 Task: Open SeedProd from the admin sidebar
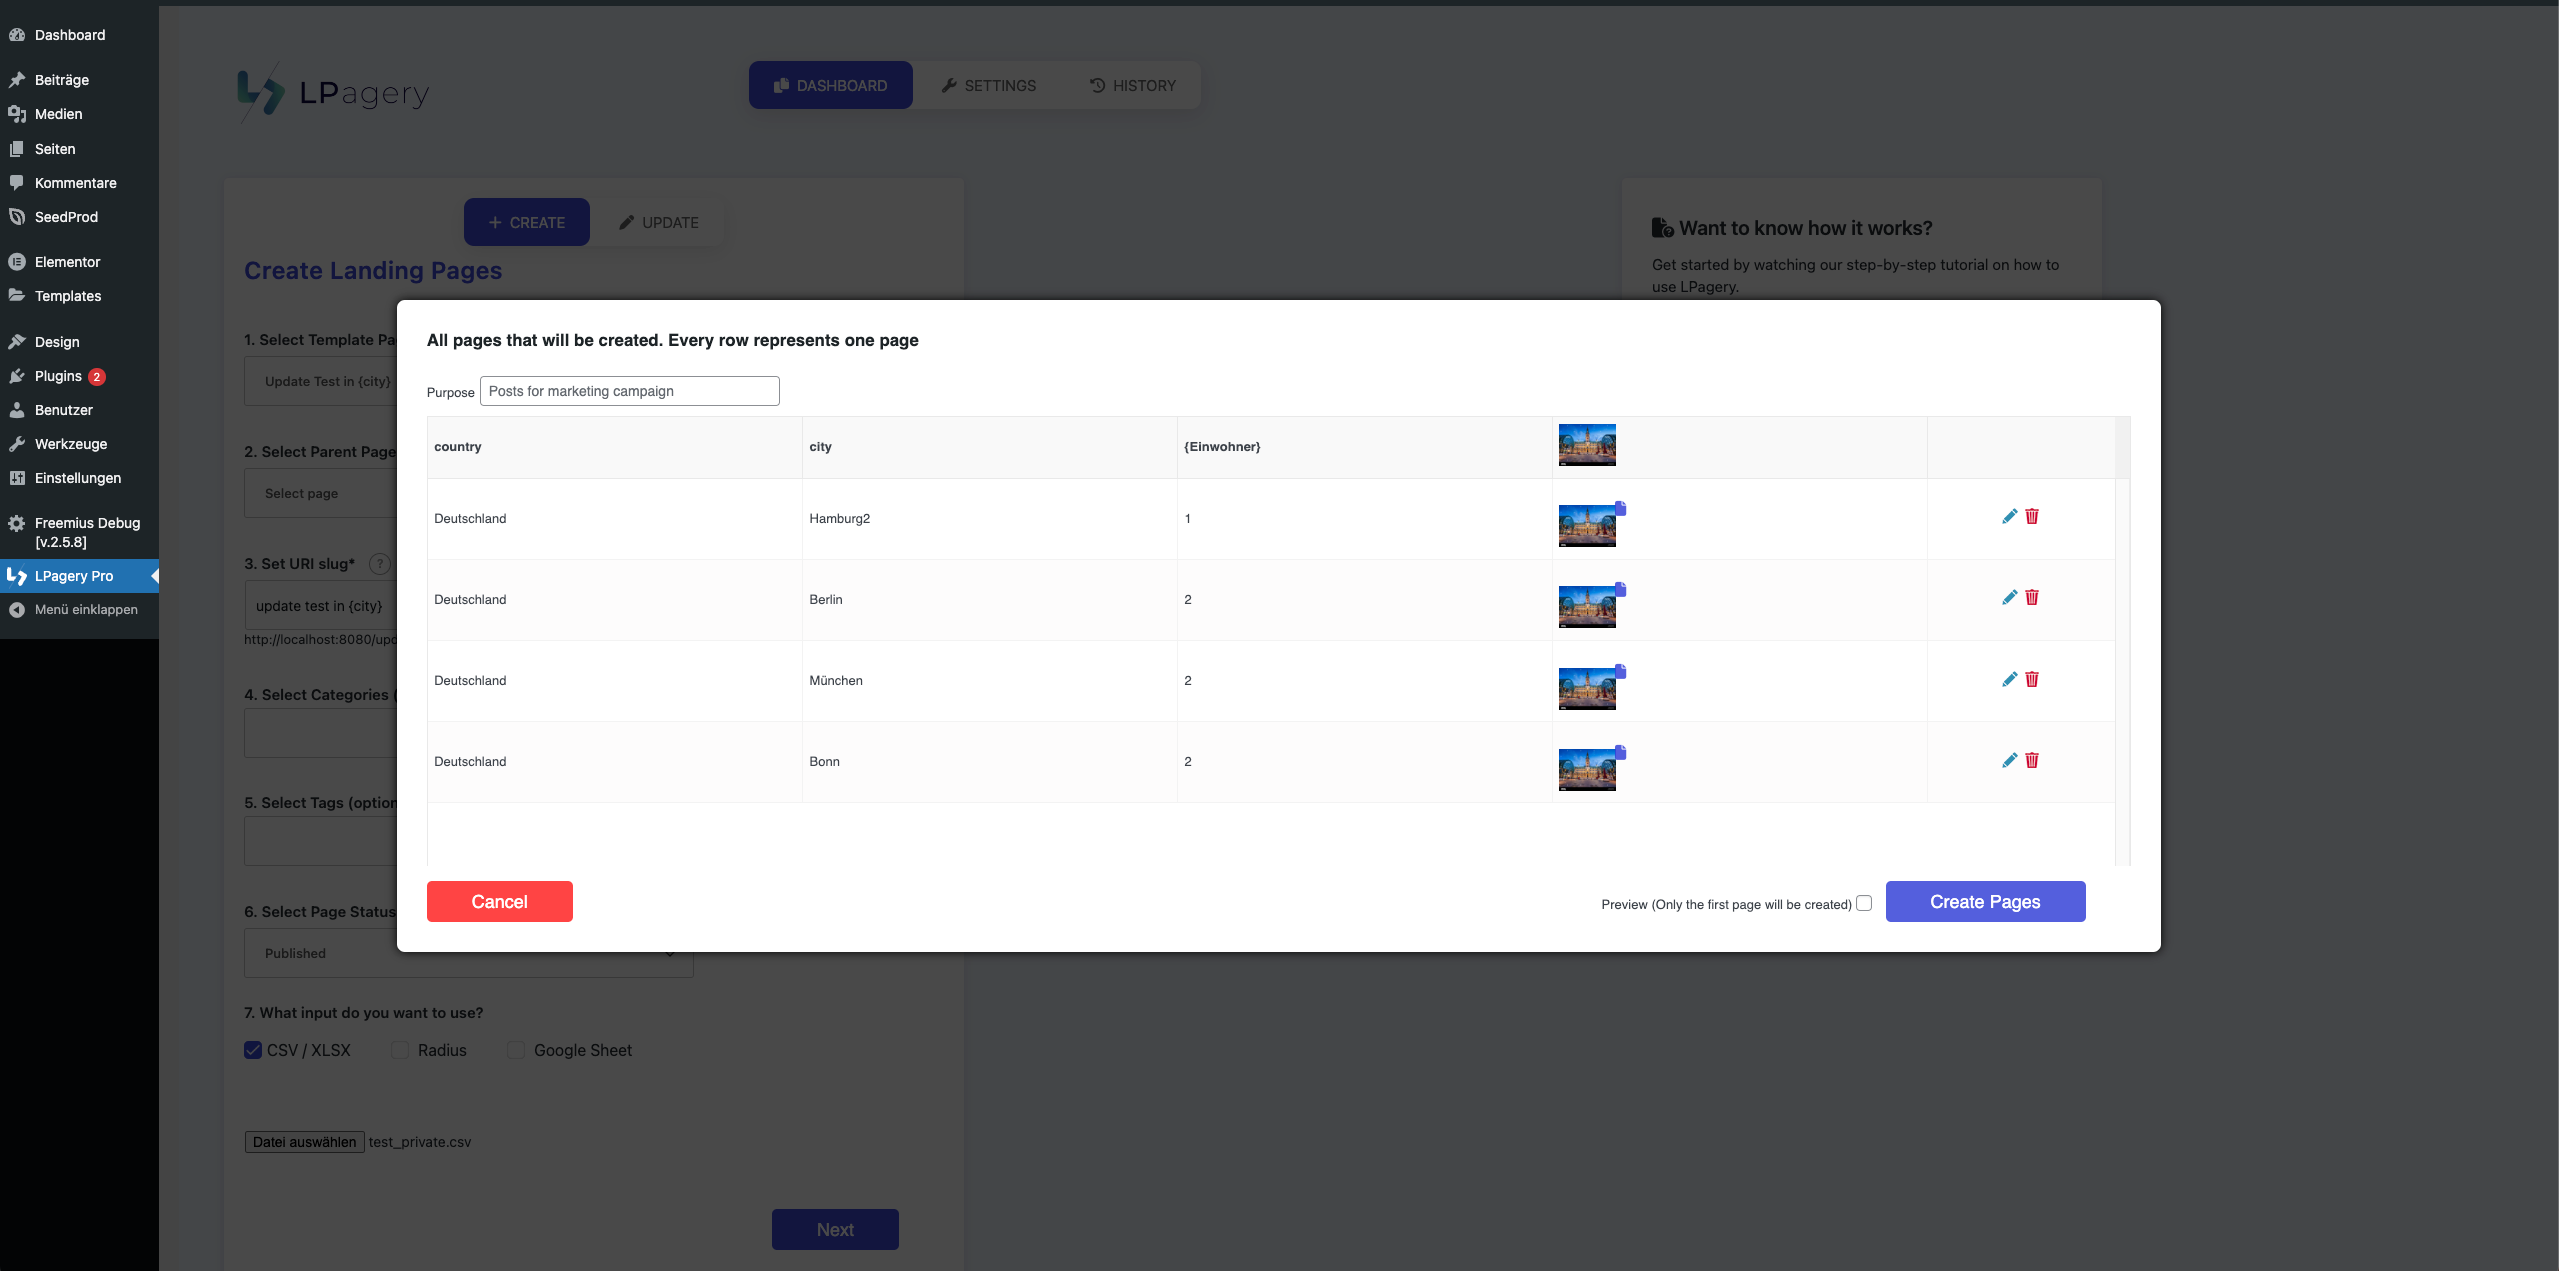click(x=65, y=216)
